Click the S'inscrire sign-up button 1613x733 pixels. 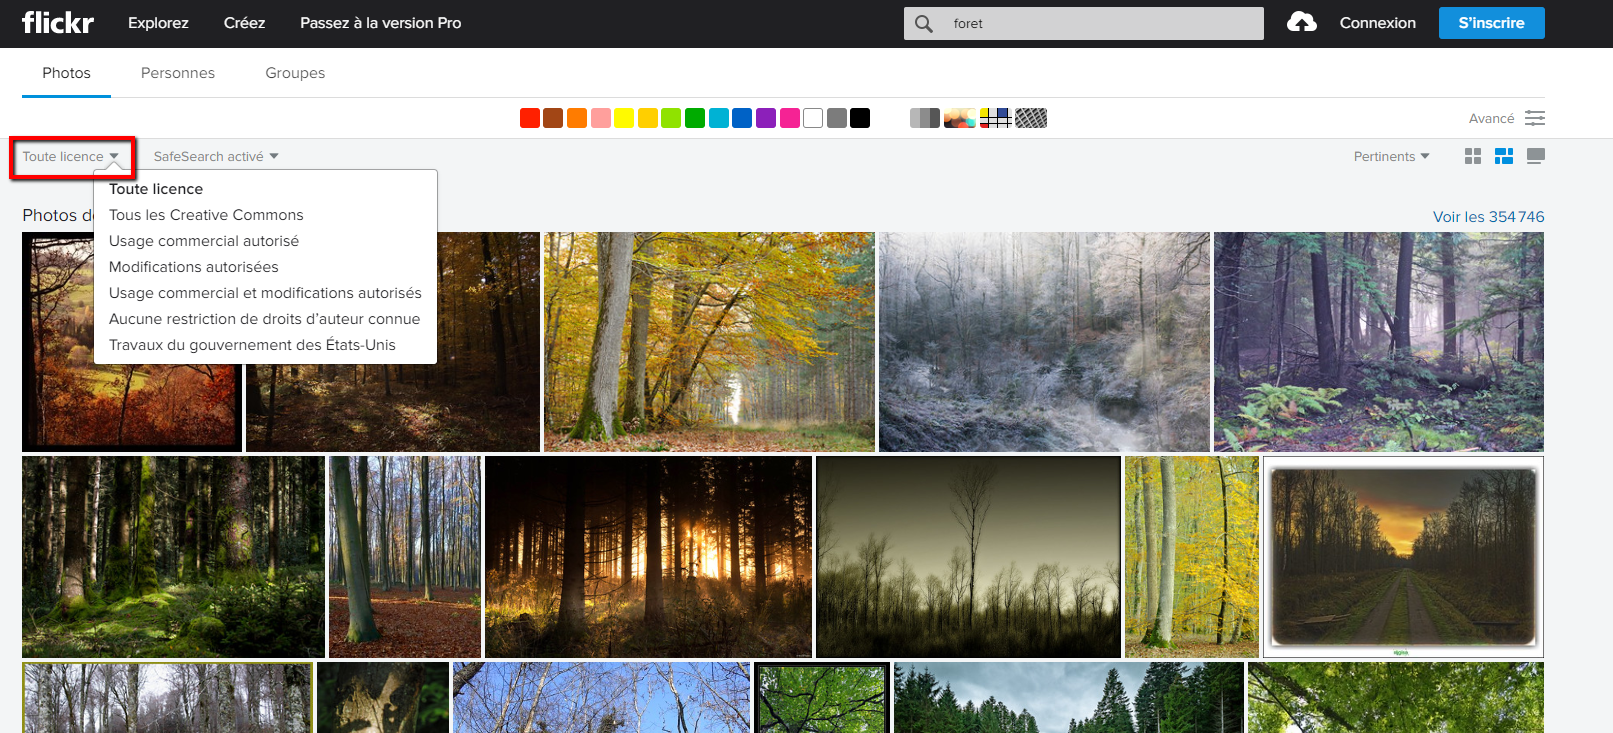point(1491,23)
